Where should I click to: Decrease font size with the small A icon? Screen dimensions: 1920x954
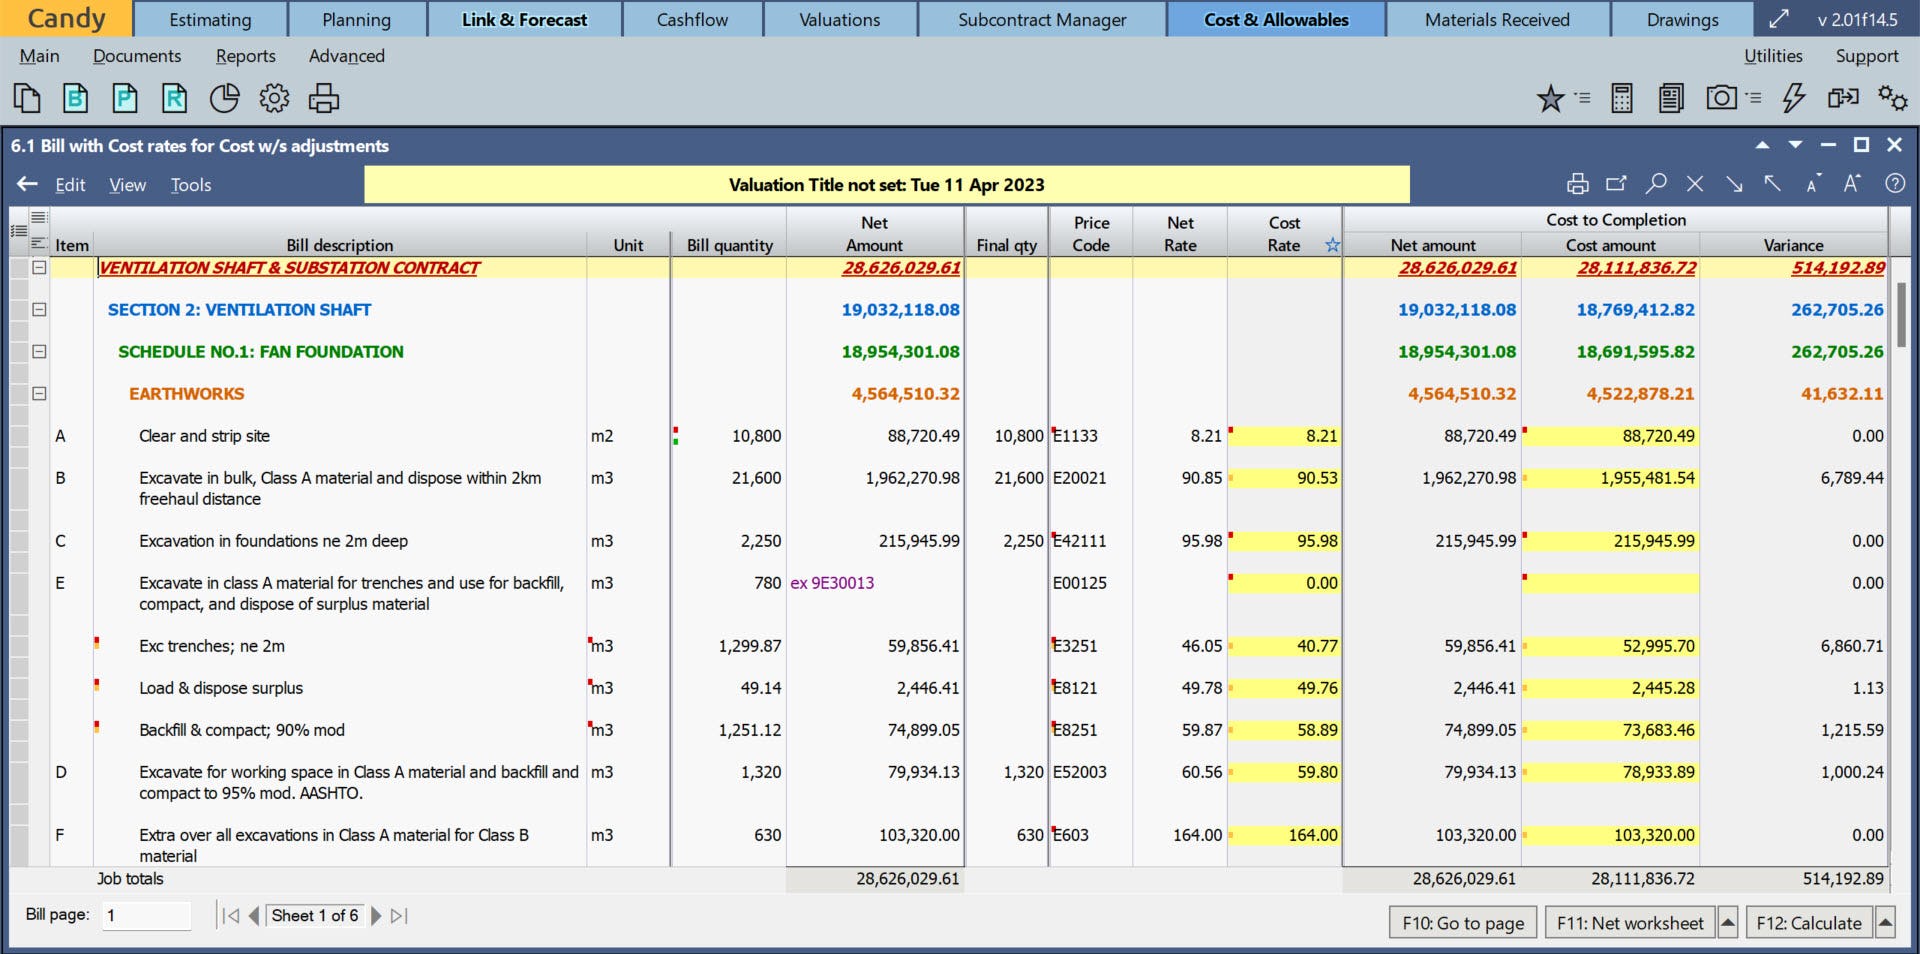point(1812,184)
